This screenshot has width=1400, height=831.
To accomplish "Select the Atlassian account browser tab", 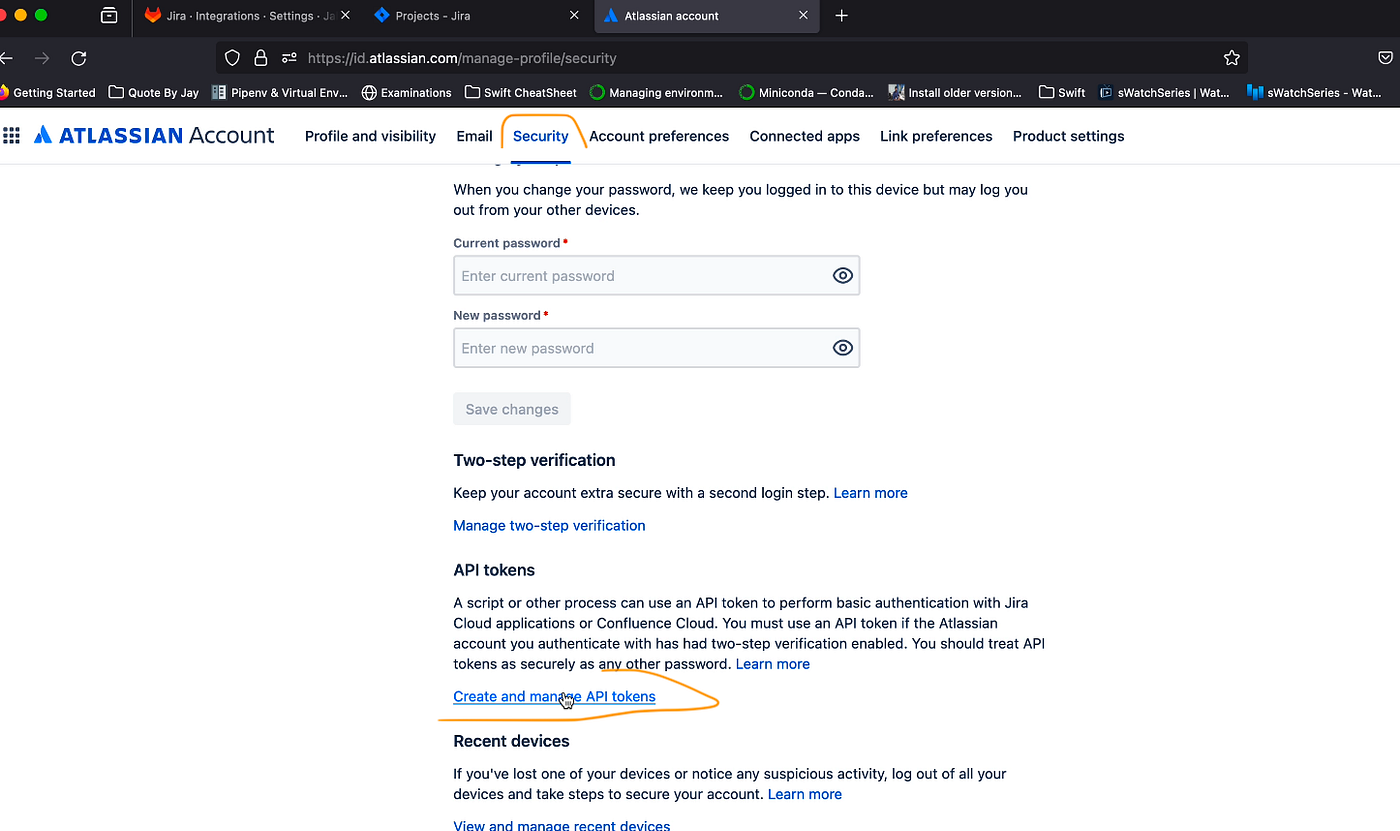I will [x=706, y=16].
